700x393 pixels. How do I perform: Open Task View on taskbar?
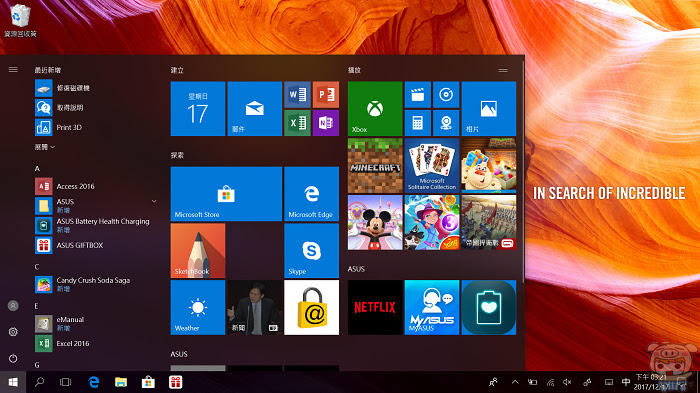66,382
